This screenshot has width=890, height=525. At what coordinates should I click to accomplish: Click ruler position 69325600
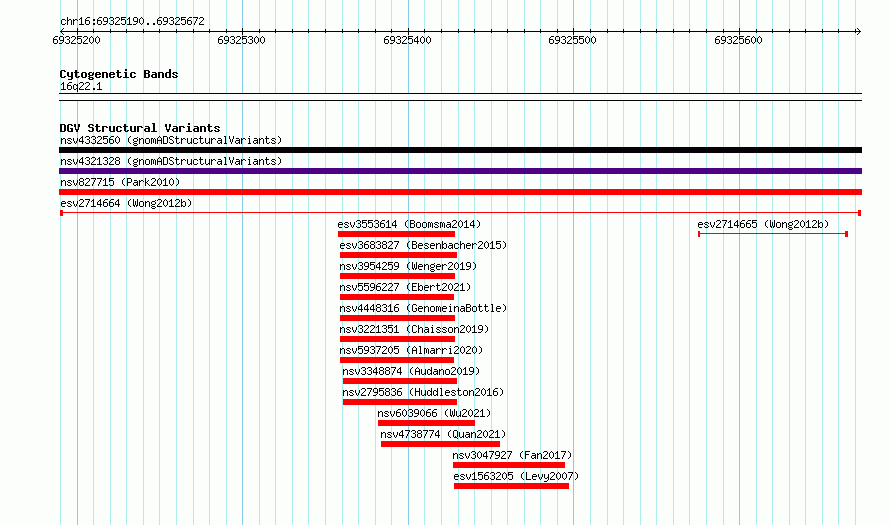[x=738, y=40]
